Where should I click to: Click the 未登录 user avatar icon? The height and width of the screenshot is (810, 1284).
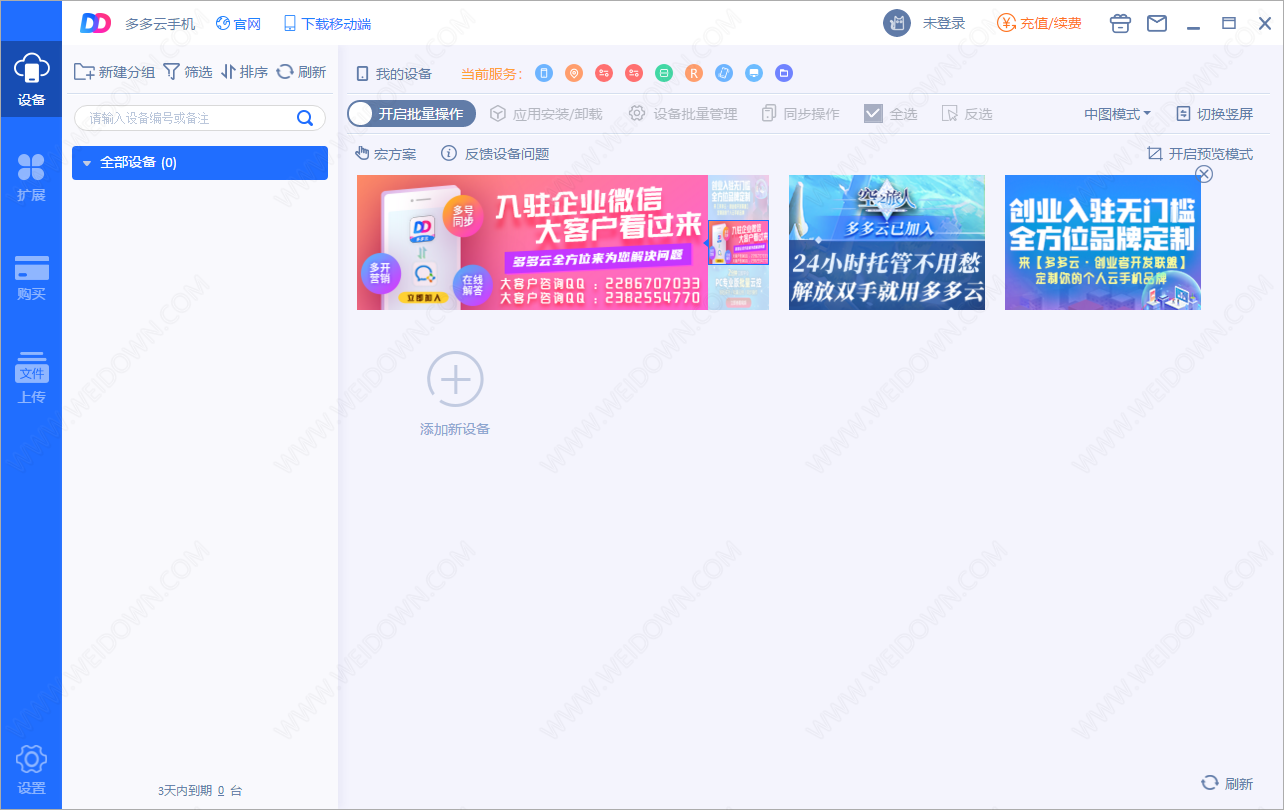(897, 23)
